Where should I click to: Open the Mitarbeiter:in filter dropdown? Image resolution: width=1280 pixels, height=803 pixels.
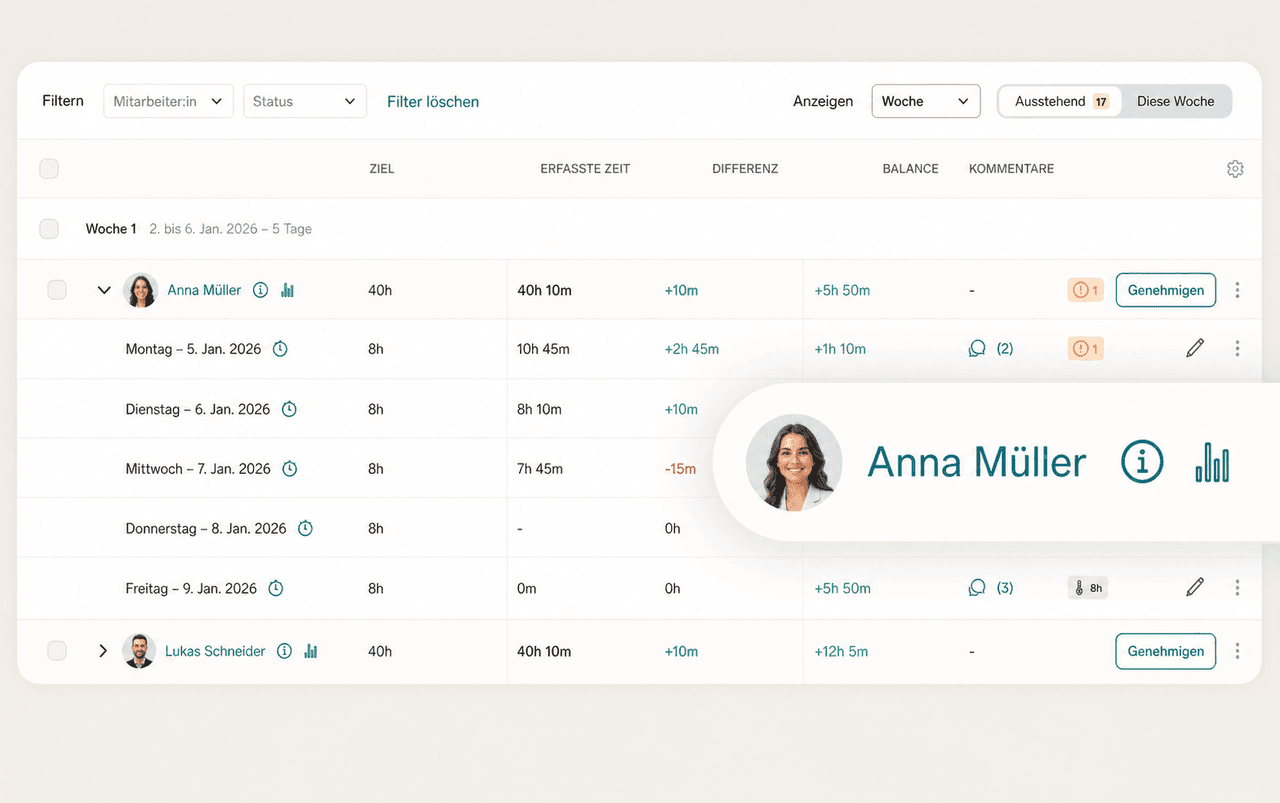pyautogui.click(x=168, y=101)
